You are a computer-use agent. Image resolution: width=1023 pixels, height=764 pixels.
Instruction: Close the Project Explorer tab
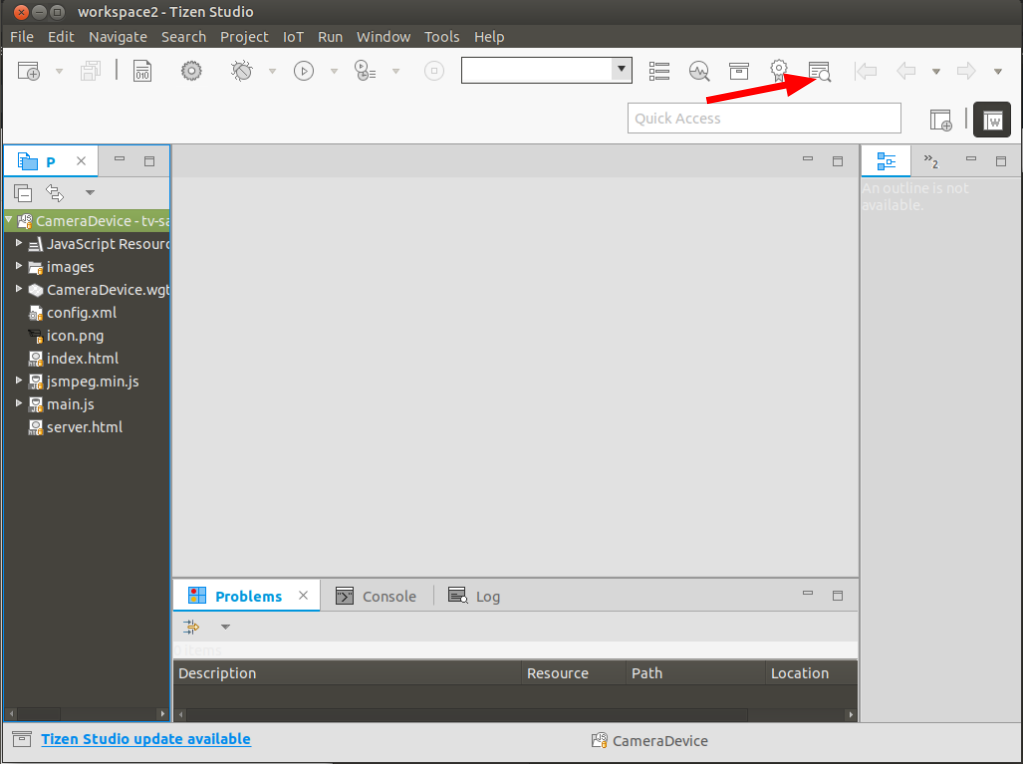pos(81,160)
